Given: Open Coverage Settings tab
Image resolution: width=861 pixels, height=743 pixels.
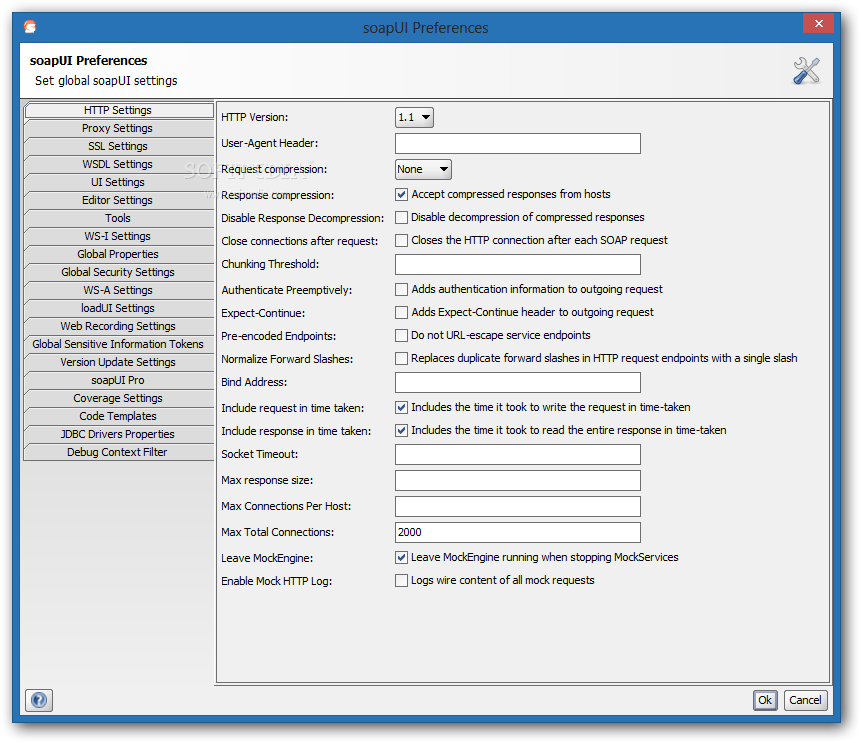Looking at the screenshot, I should (x=119, y=398).
